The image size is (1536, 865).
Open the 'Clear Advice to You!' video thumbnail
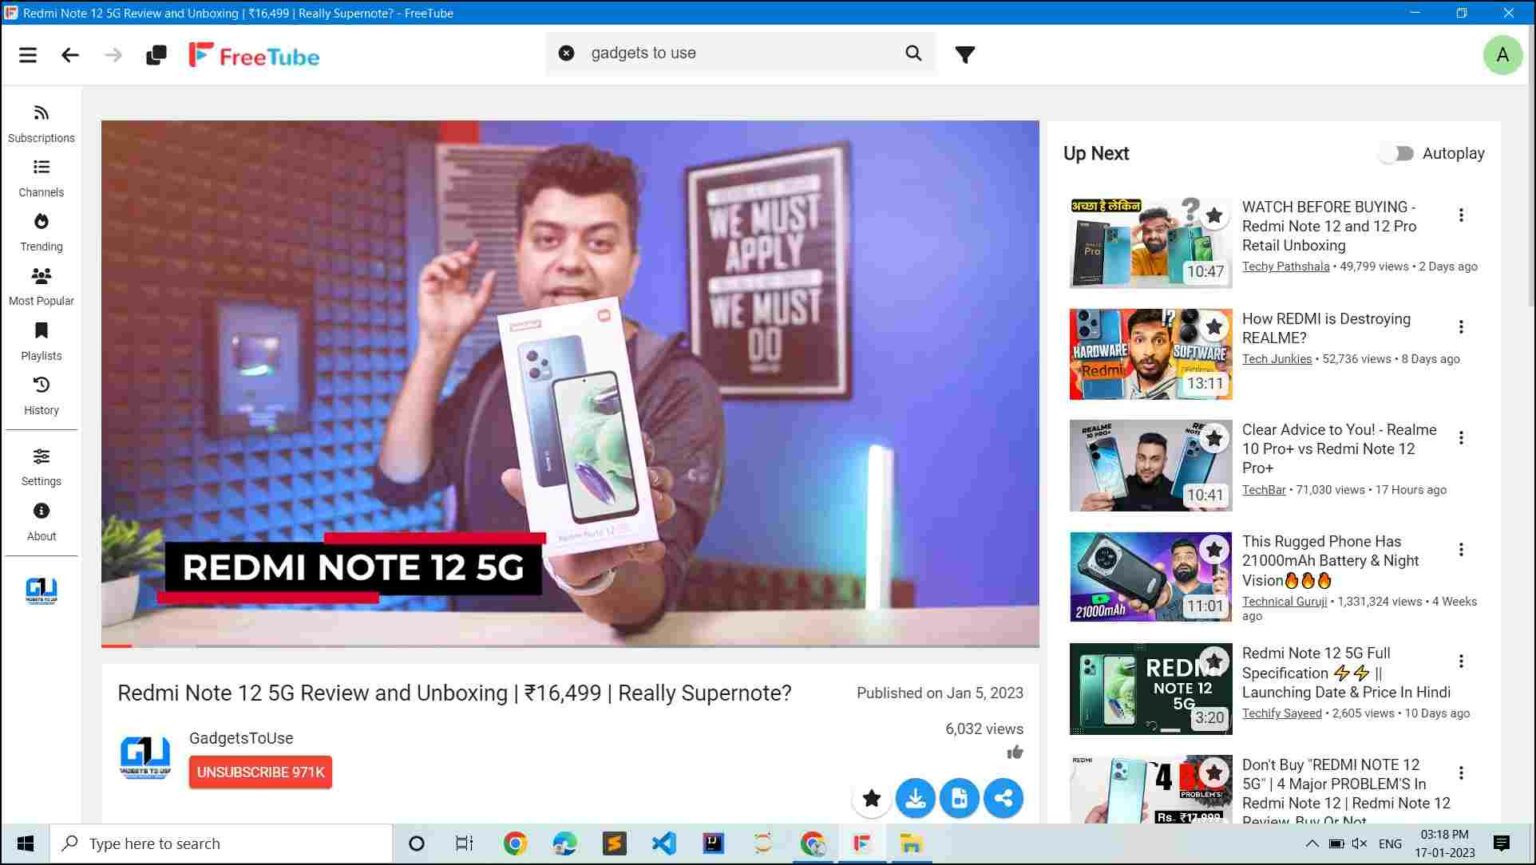(1150, 466)
